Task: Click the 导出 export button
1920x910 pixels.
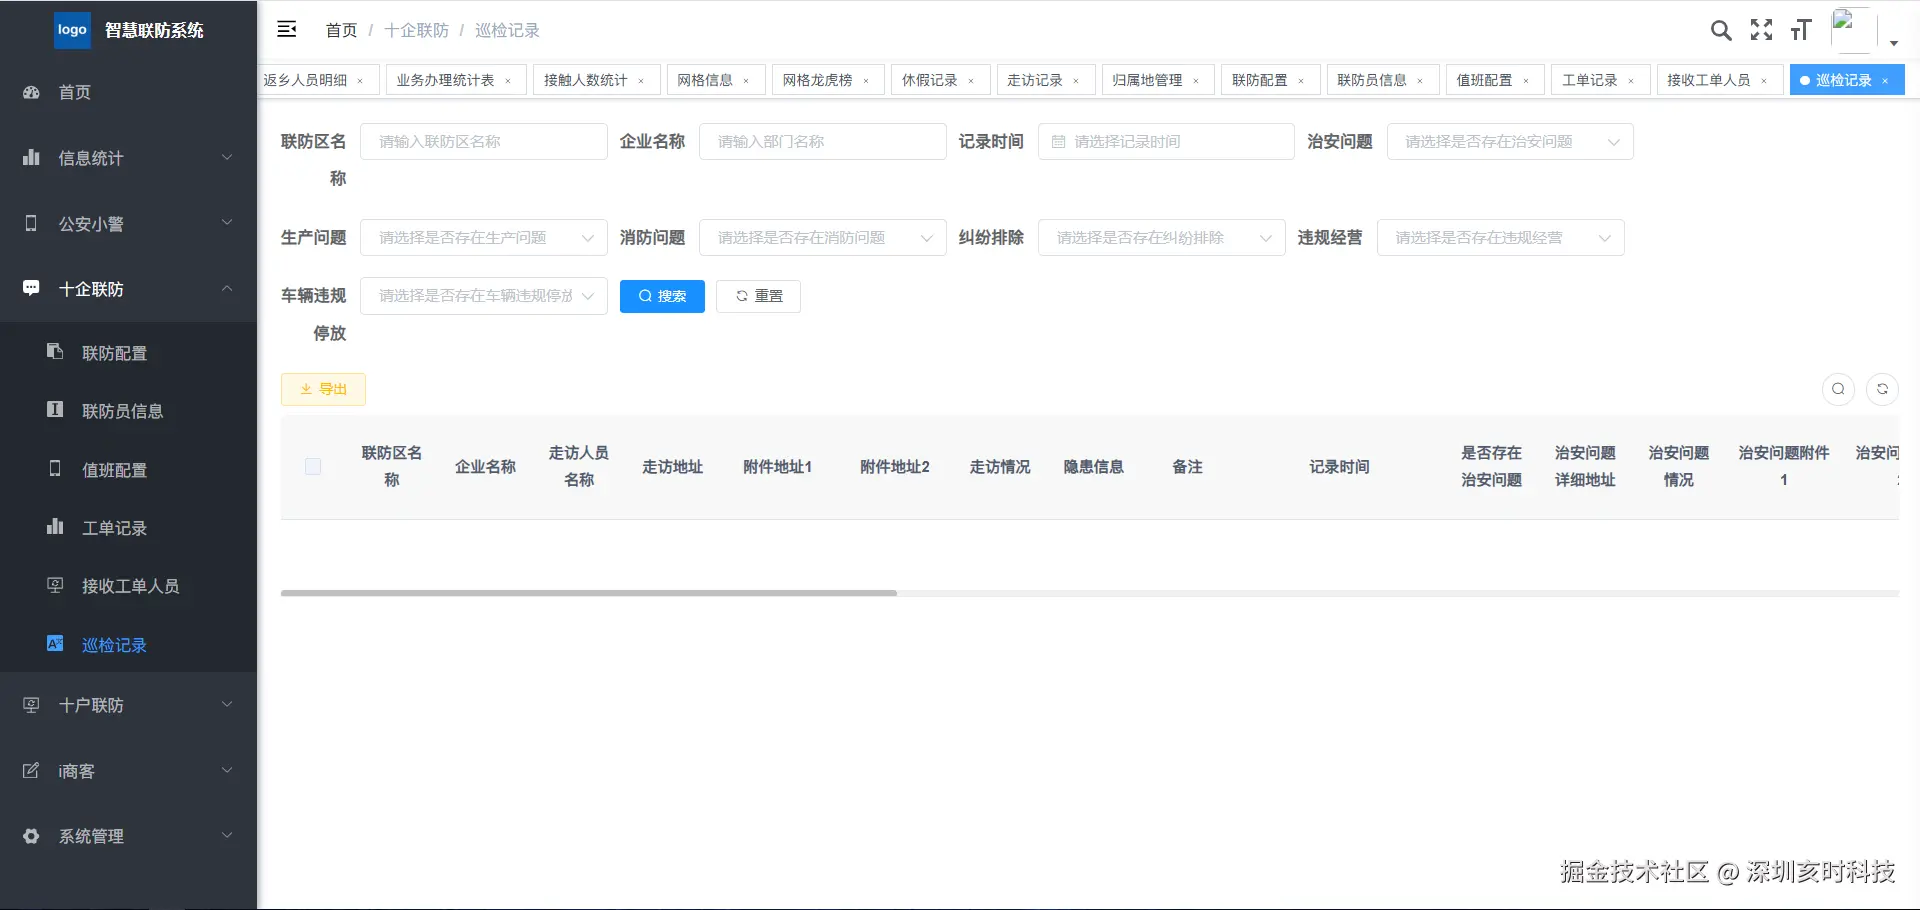Action: click(323, 389)
